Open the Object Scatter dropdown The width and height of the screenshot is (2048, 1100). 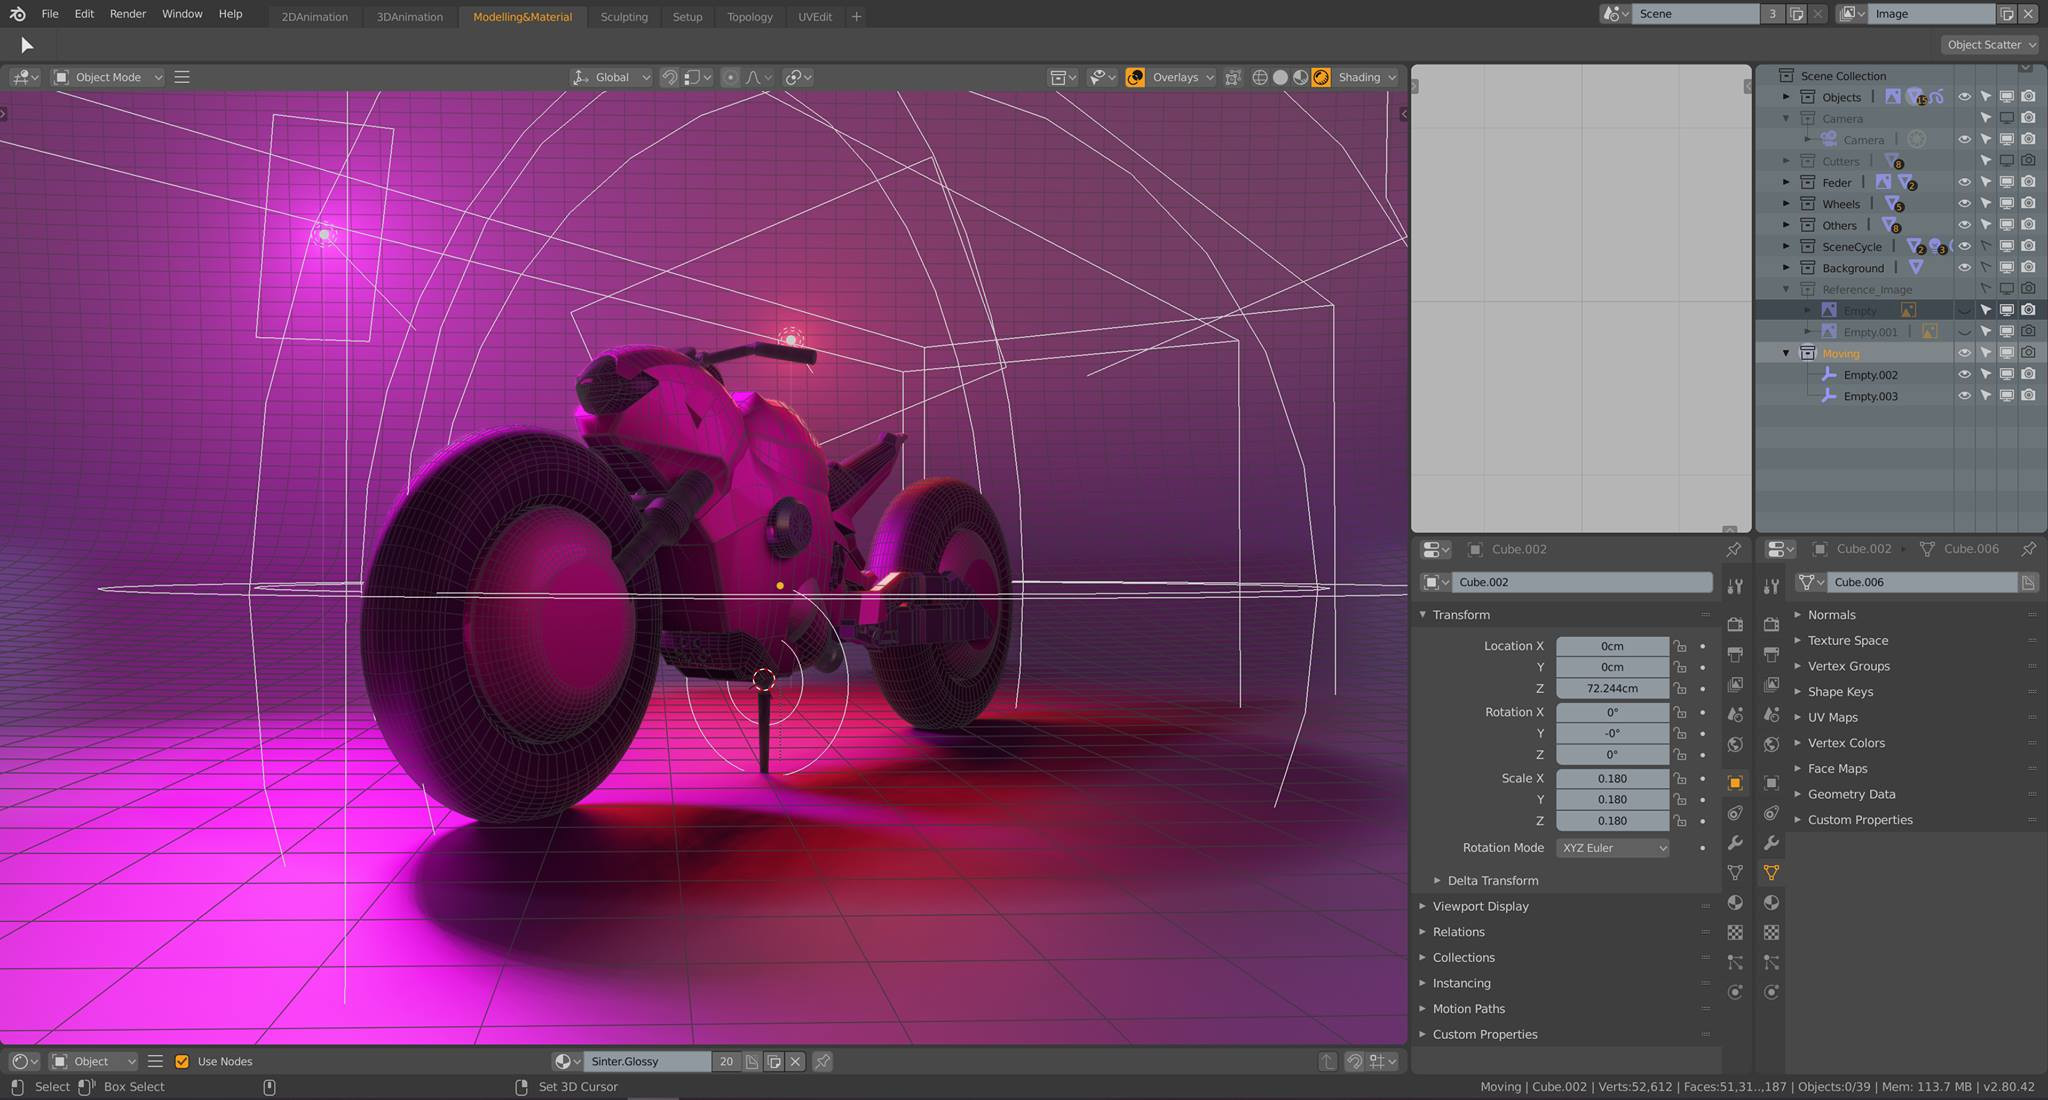1991,44
